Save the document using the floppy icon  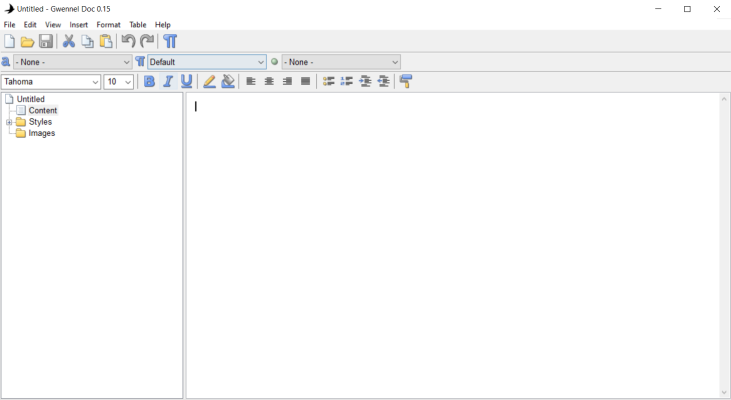tap(46, 41)
